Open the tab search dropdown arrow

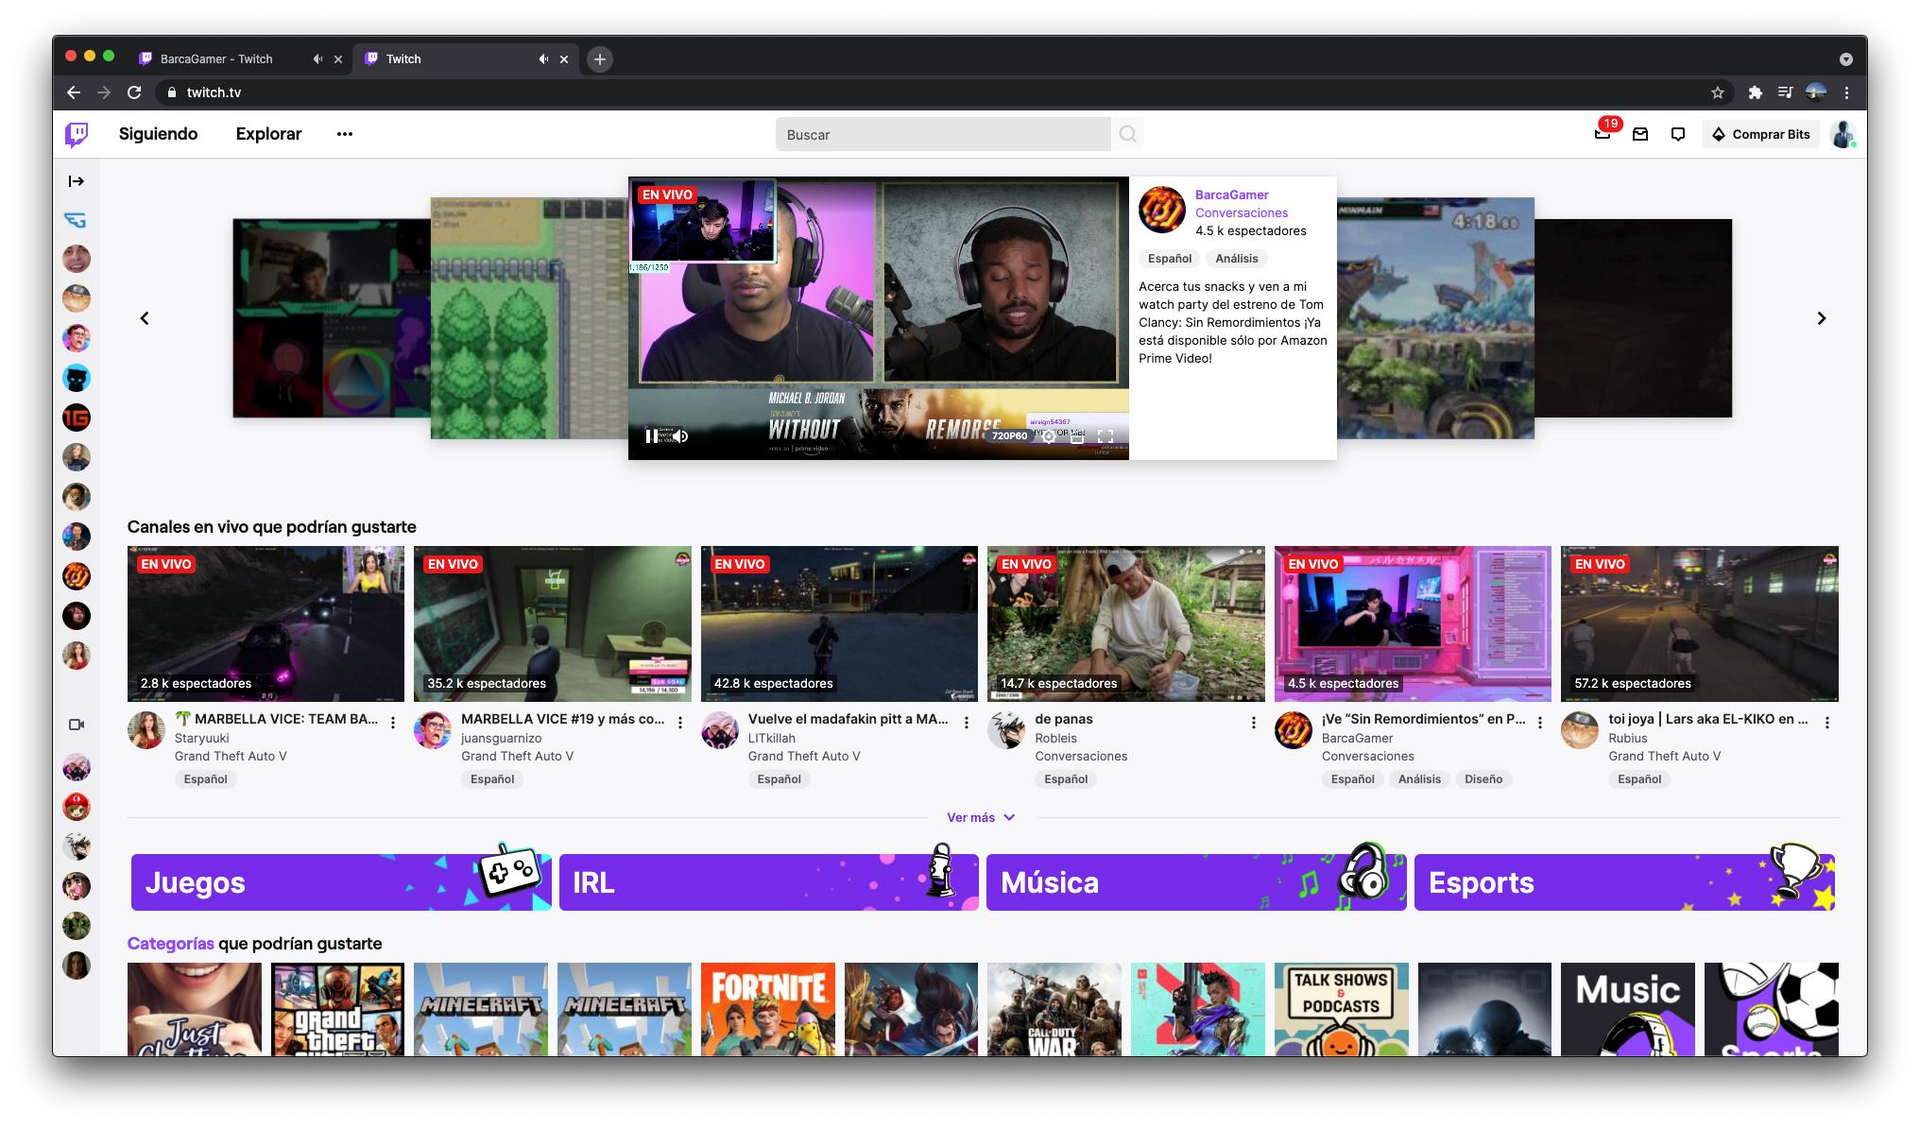[x=1846, y=59]
